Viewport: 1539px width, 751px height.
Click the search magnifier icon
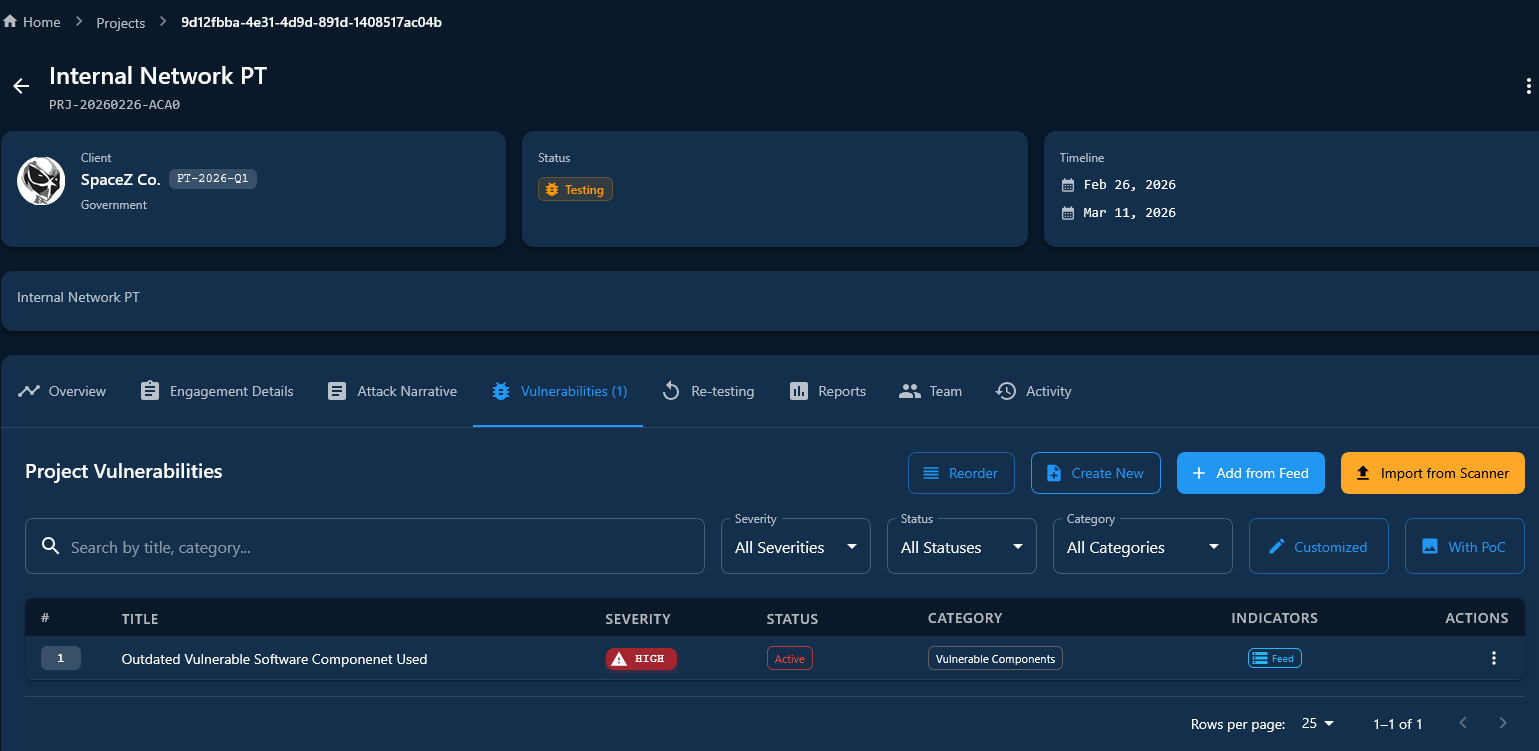pos(51,546)
